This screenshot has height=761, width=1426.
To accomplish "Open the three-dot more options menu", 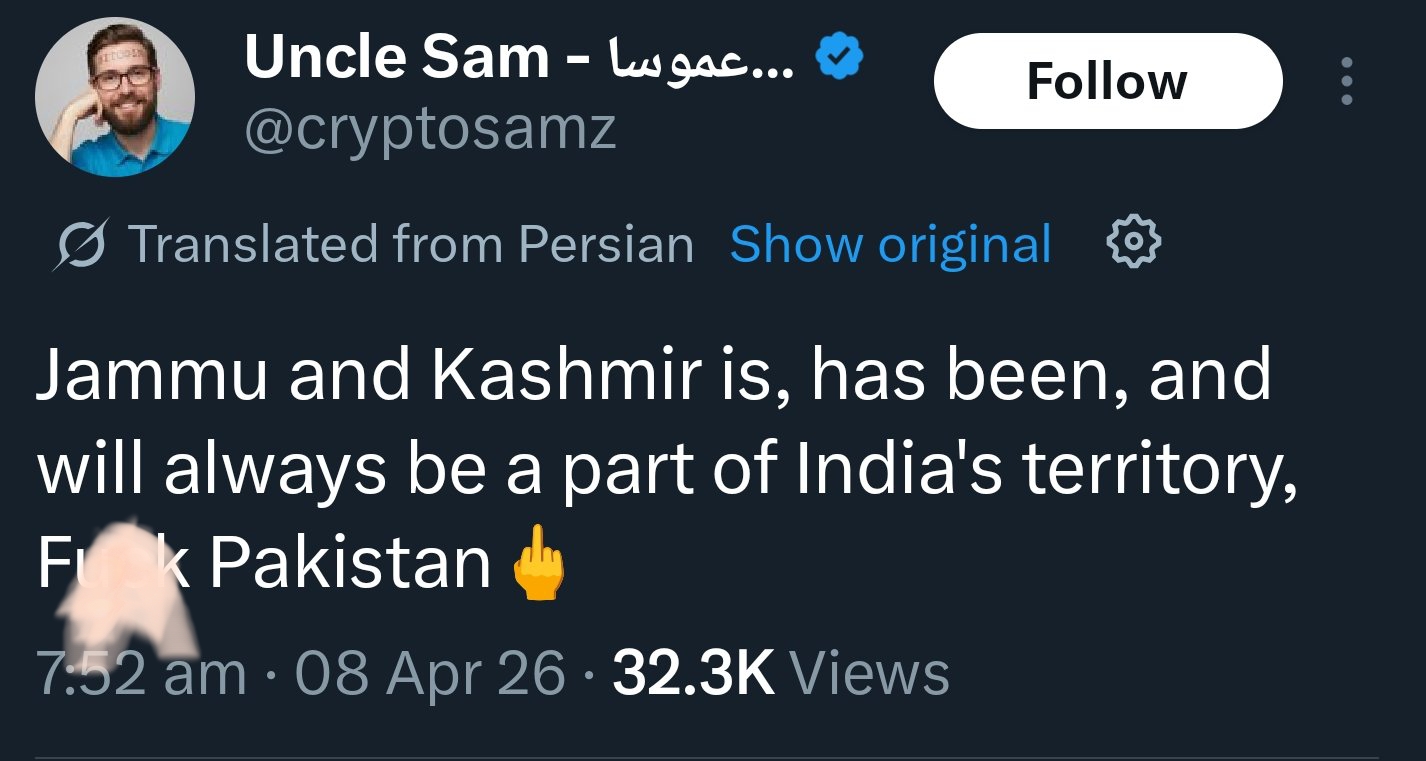I will (x=1347, y=82).
